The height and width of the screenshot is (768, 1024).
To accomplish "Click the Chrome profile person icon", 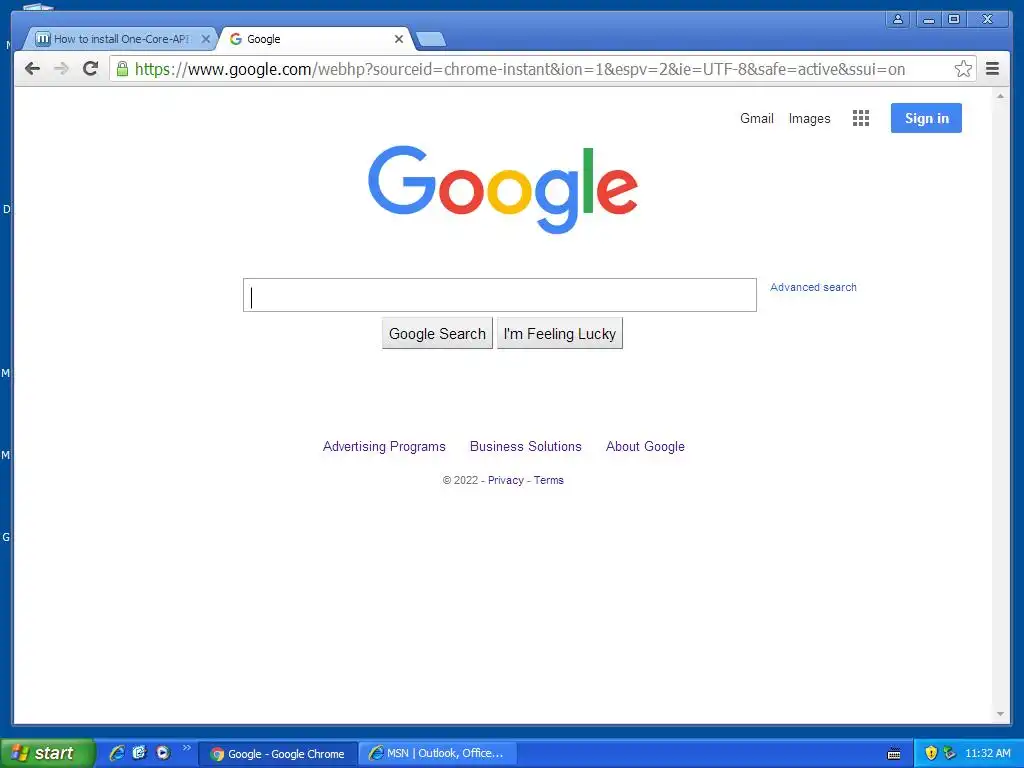I will pyautogui.click(x=898, y=19).
